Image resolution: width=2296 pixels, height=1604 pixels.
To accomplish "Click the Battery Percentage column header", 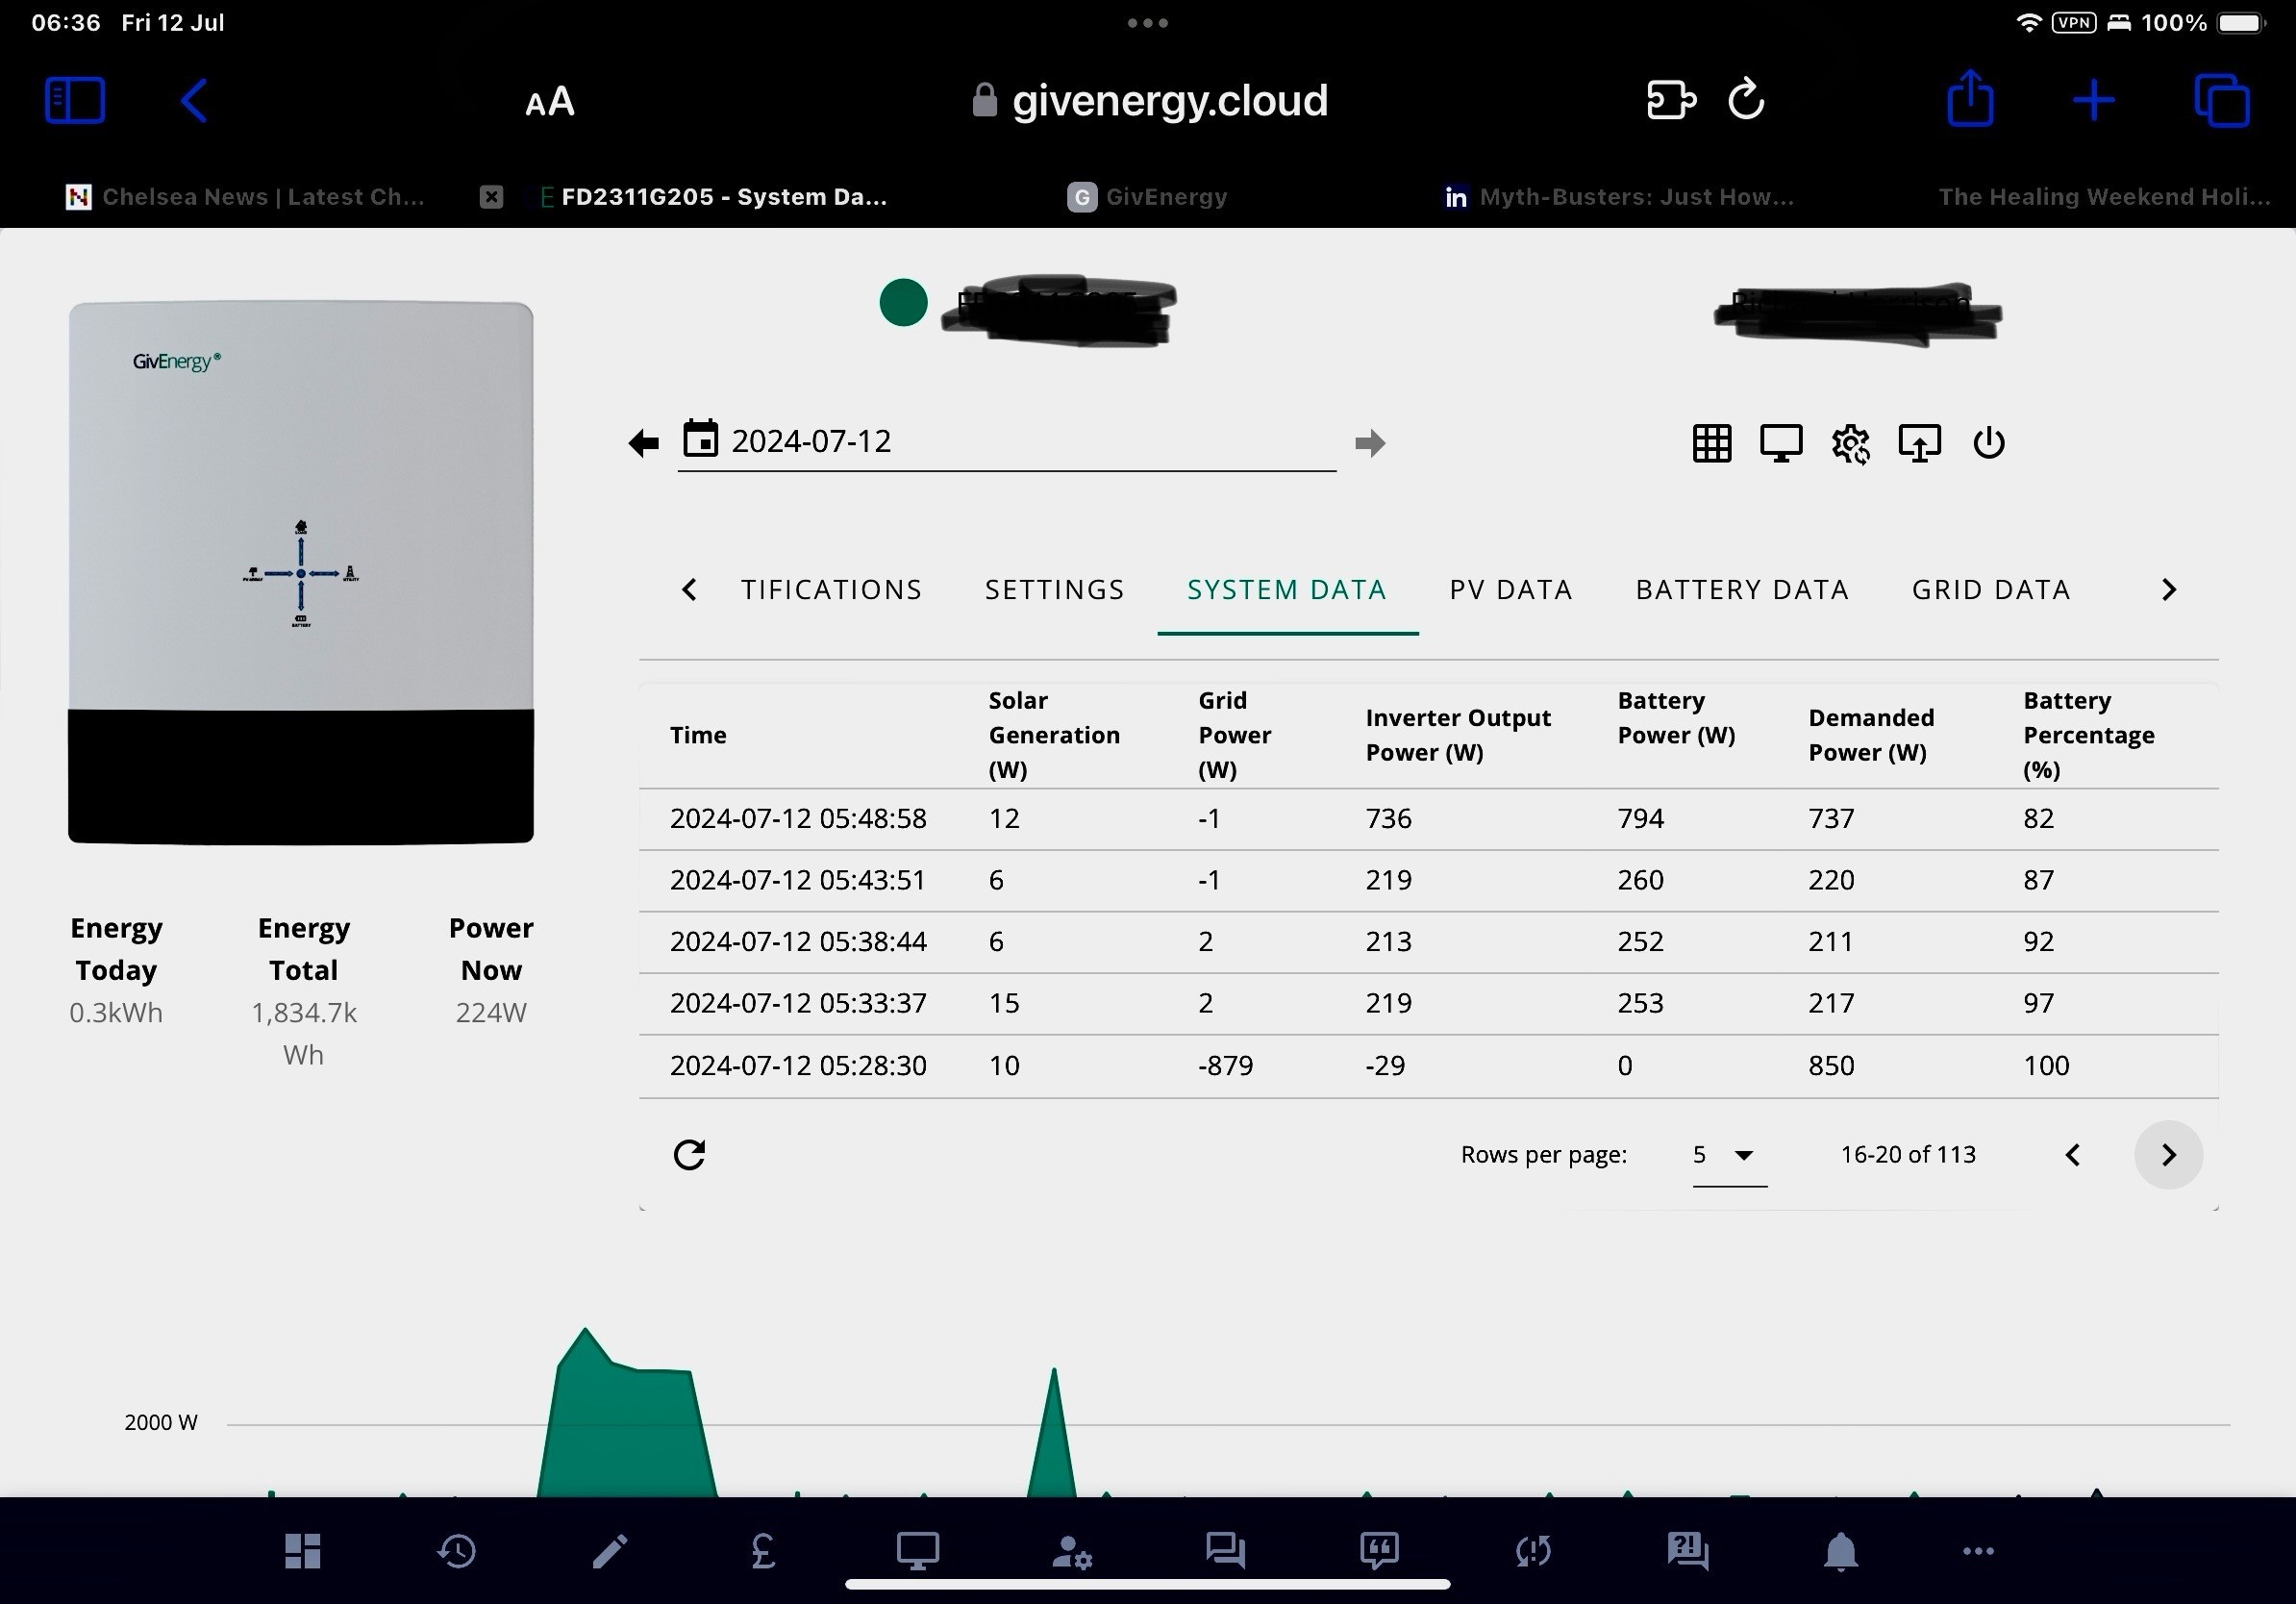I will pyautogui.click(x=2089, y=735).
